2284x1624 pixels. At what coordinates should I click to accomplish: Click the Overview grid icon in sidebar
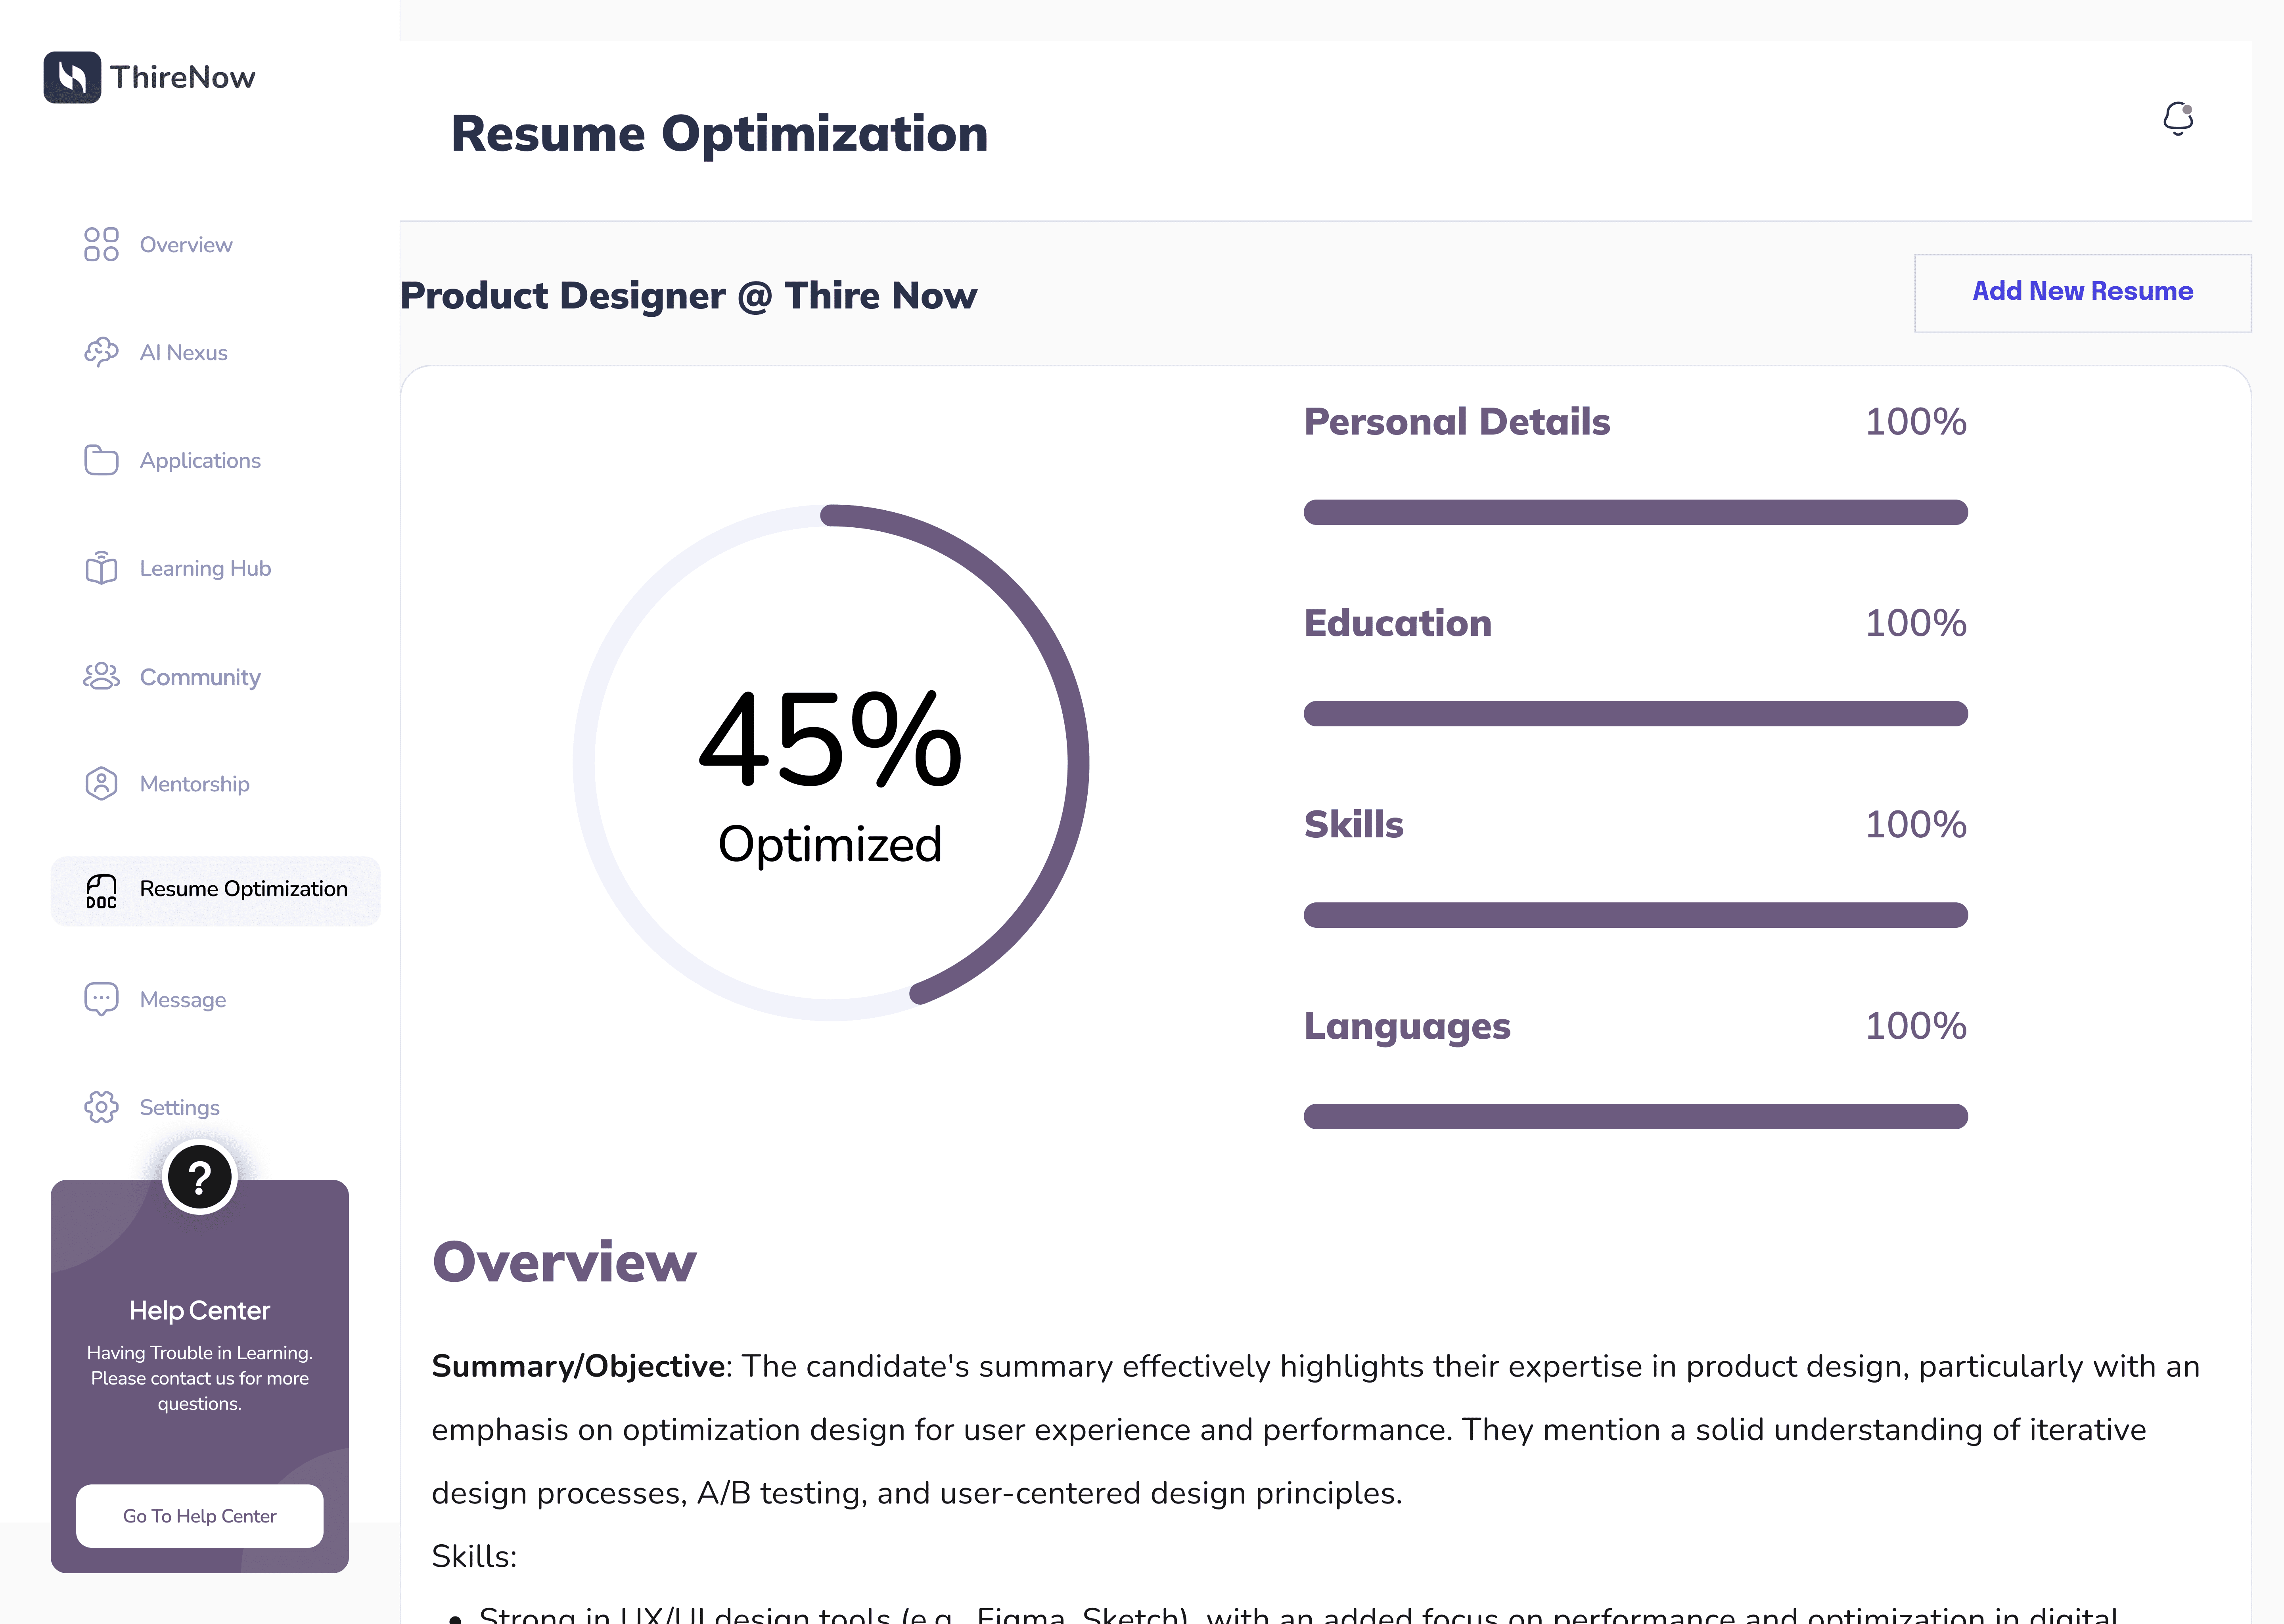(101, 244)
